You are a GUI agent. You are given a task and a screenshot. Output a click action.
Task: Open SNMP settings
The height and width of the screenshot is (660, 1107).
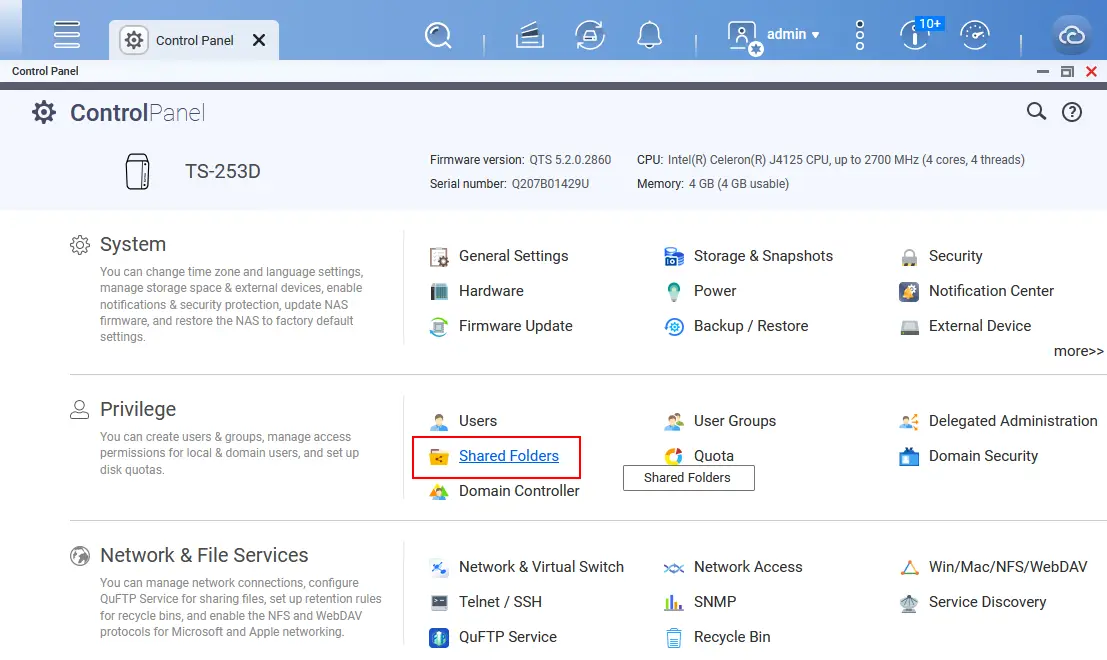coord(700,602)
